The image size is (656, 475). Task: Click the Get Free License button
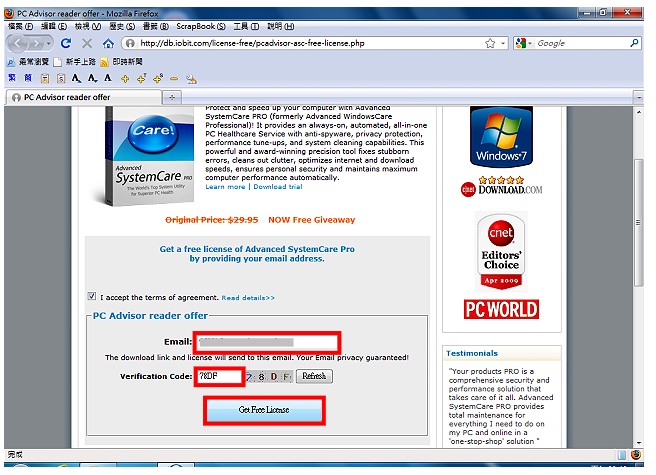click(x=264, y=410)
